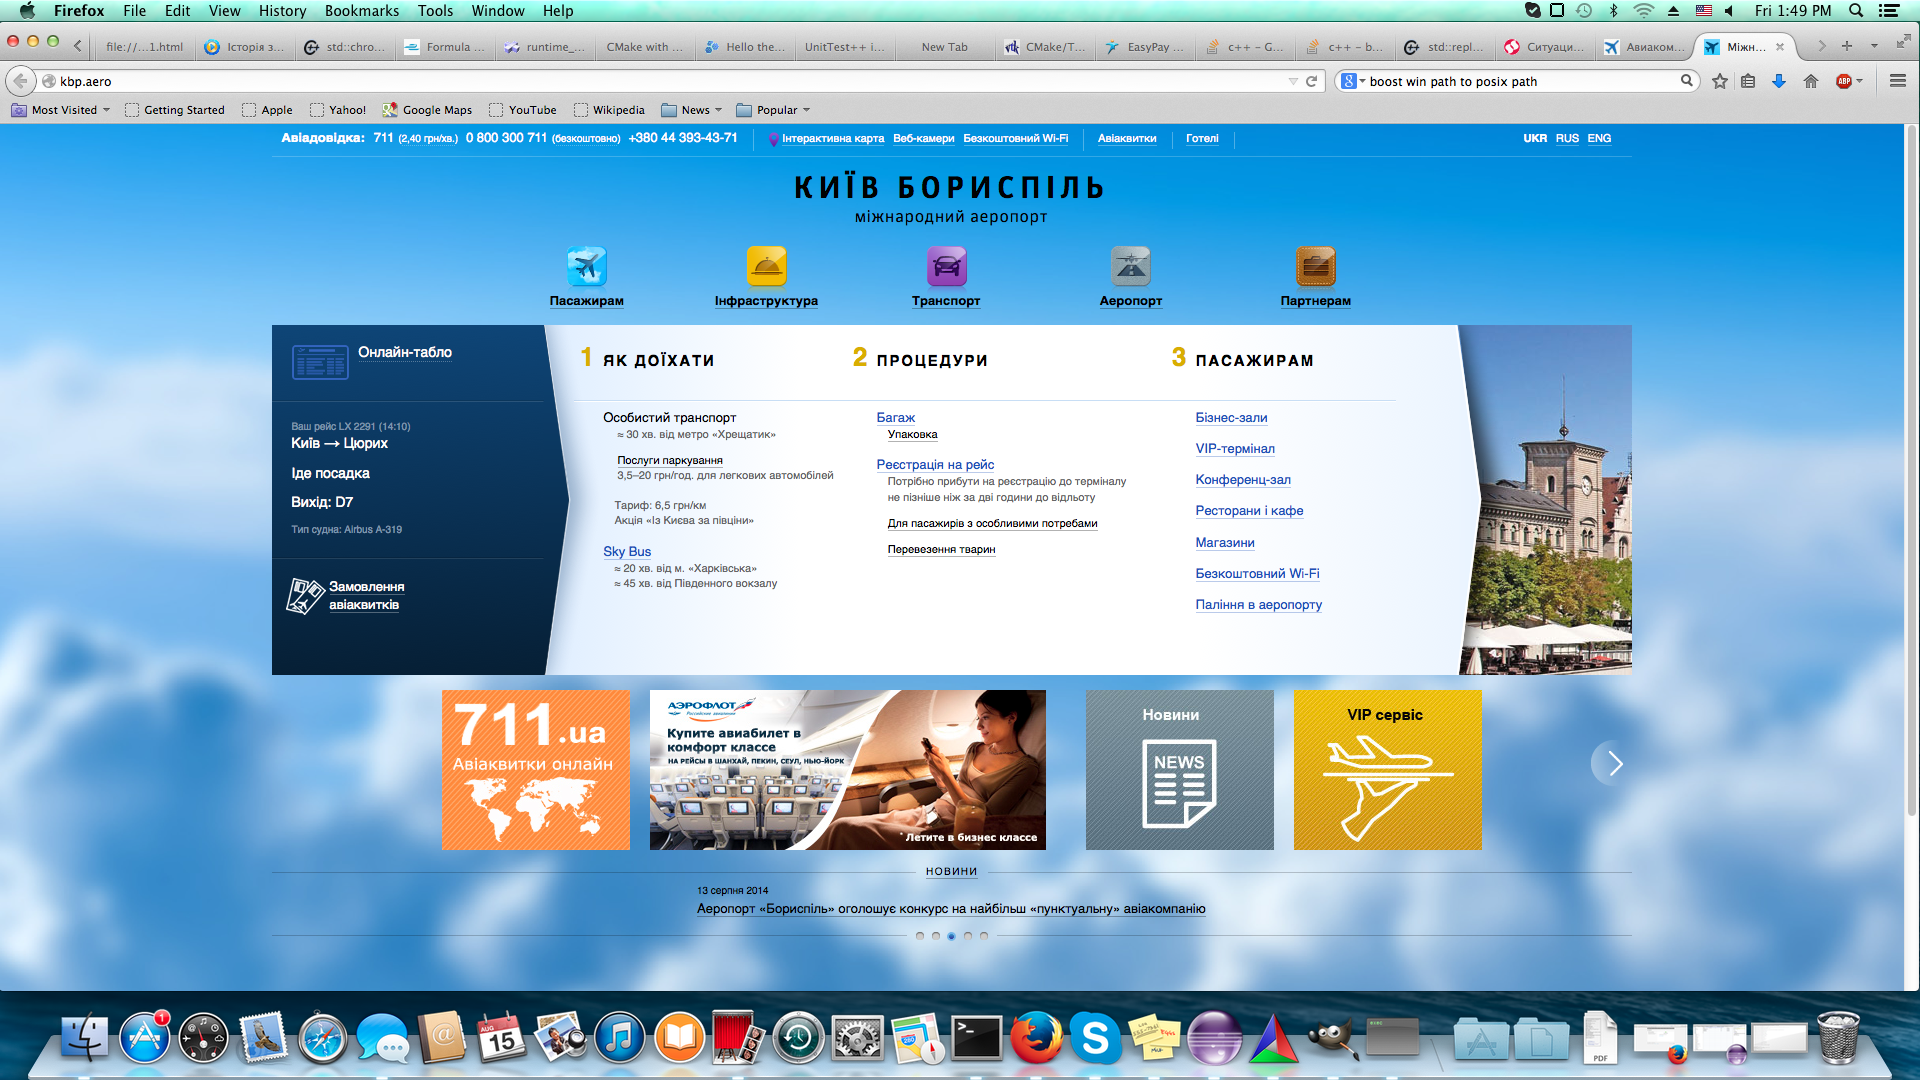Click the Пасажирам airplane icon
This screenshot has width=1920, height=1080.
pos(586,266)
